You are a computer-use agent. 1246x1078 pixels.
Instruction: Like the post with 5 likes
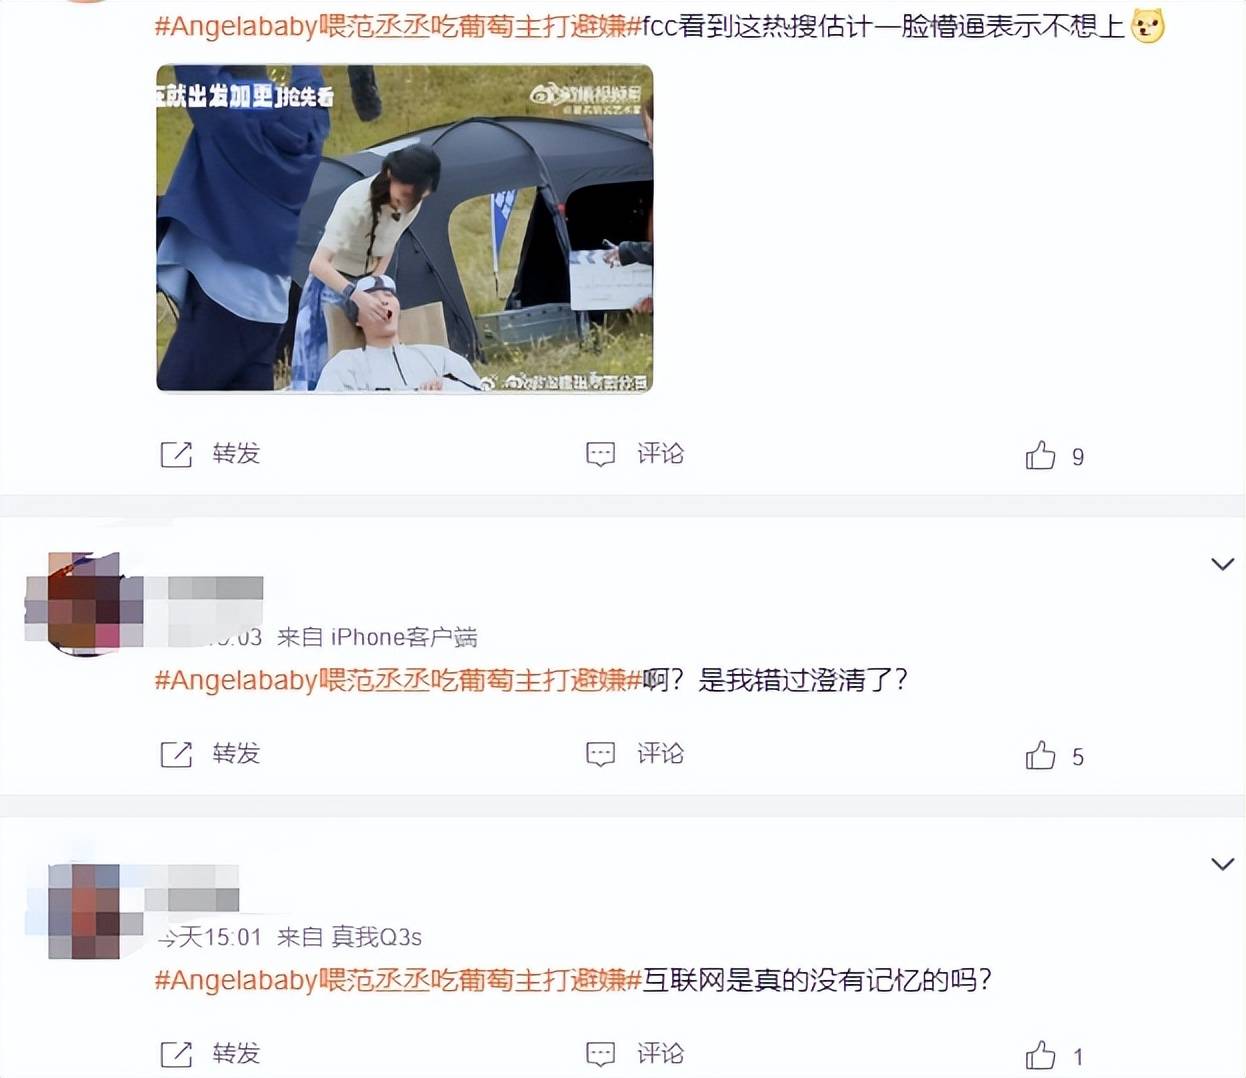(1040, 755)
